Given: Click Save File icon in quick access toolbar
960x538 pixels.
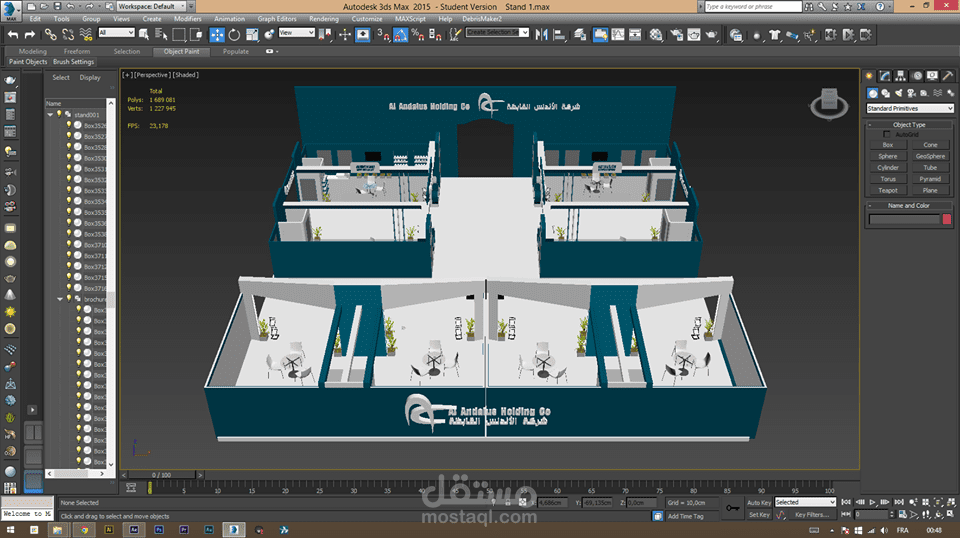Looking at the screenshot, I should (x=57, y=6).
